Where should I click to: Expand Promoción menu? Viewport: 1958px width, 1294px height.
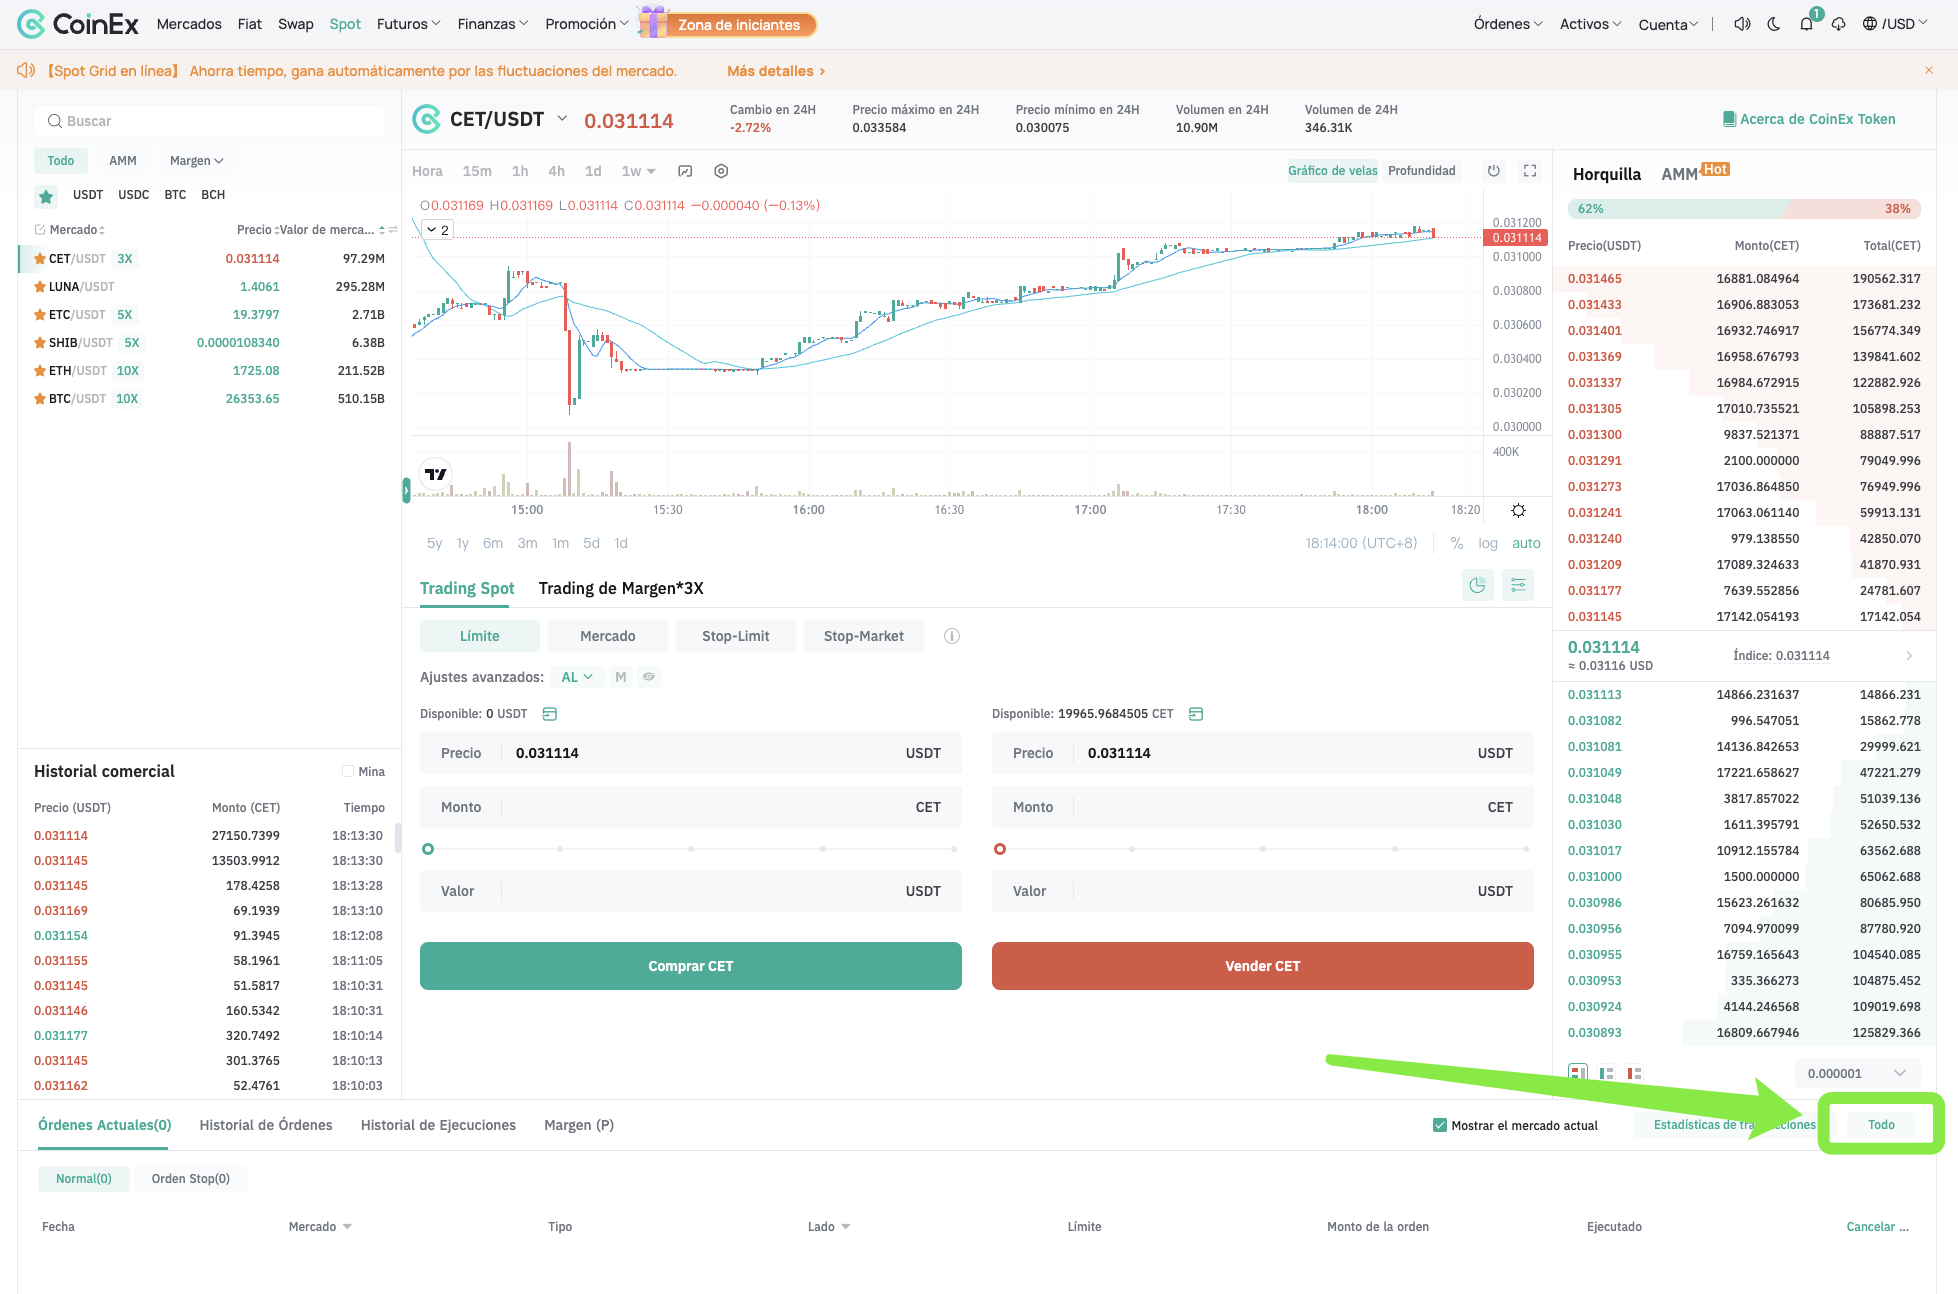click(x=587, y=24)
